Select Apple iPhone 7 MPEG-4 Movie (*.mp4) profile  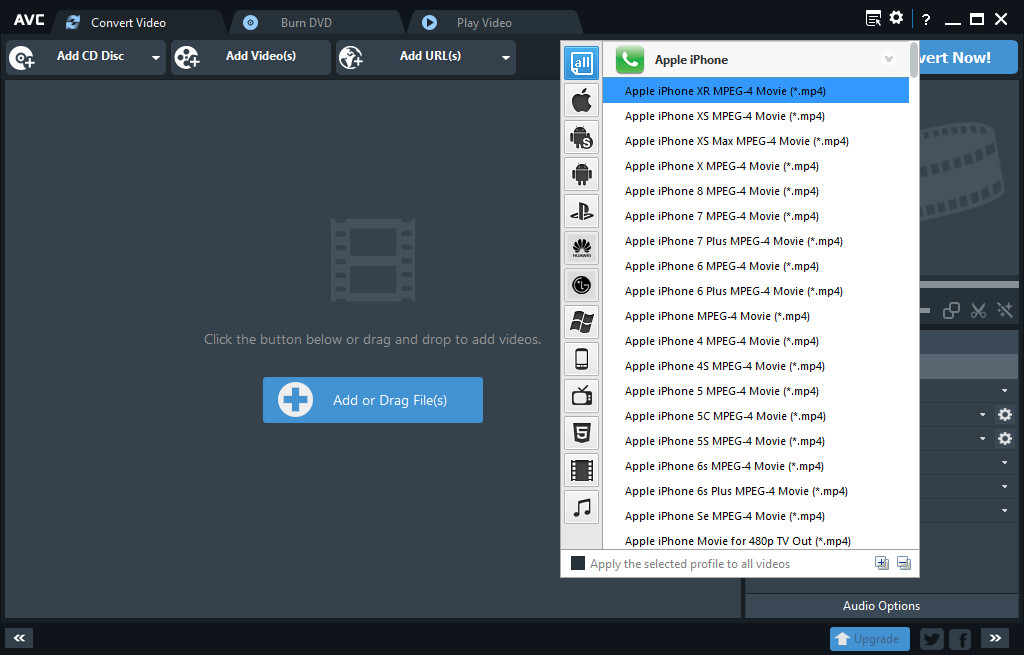(756, 216)
